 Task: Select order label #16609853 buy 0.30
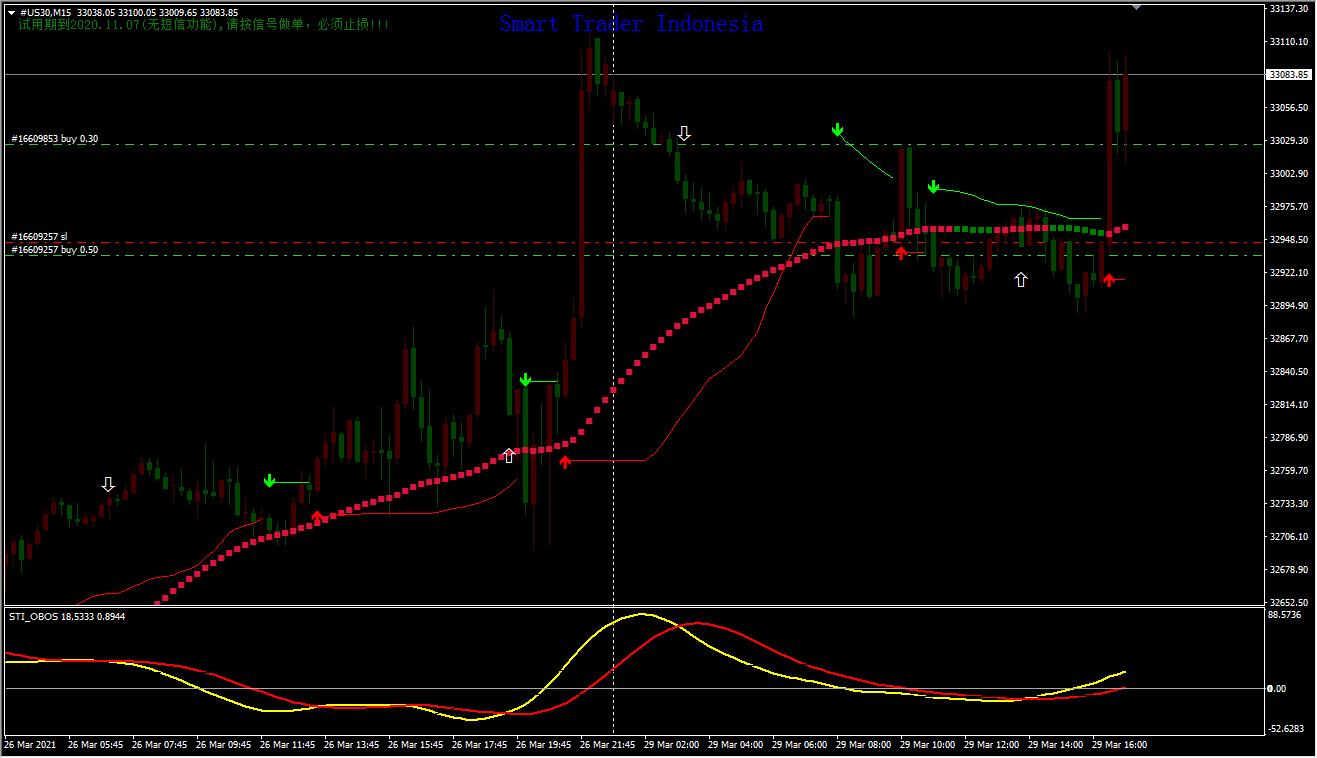55,139
